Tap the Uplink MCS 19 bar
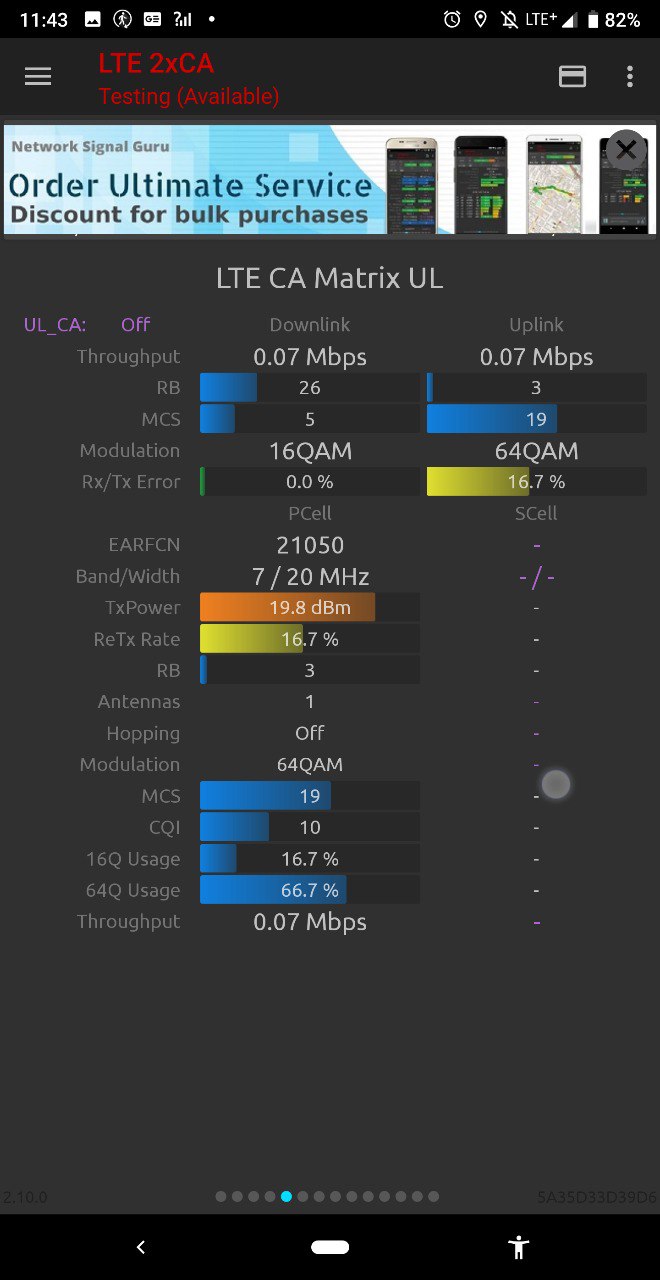660x1280 pixels. tap(536, 419)
